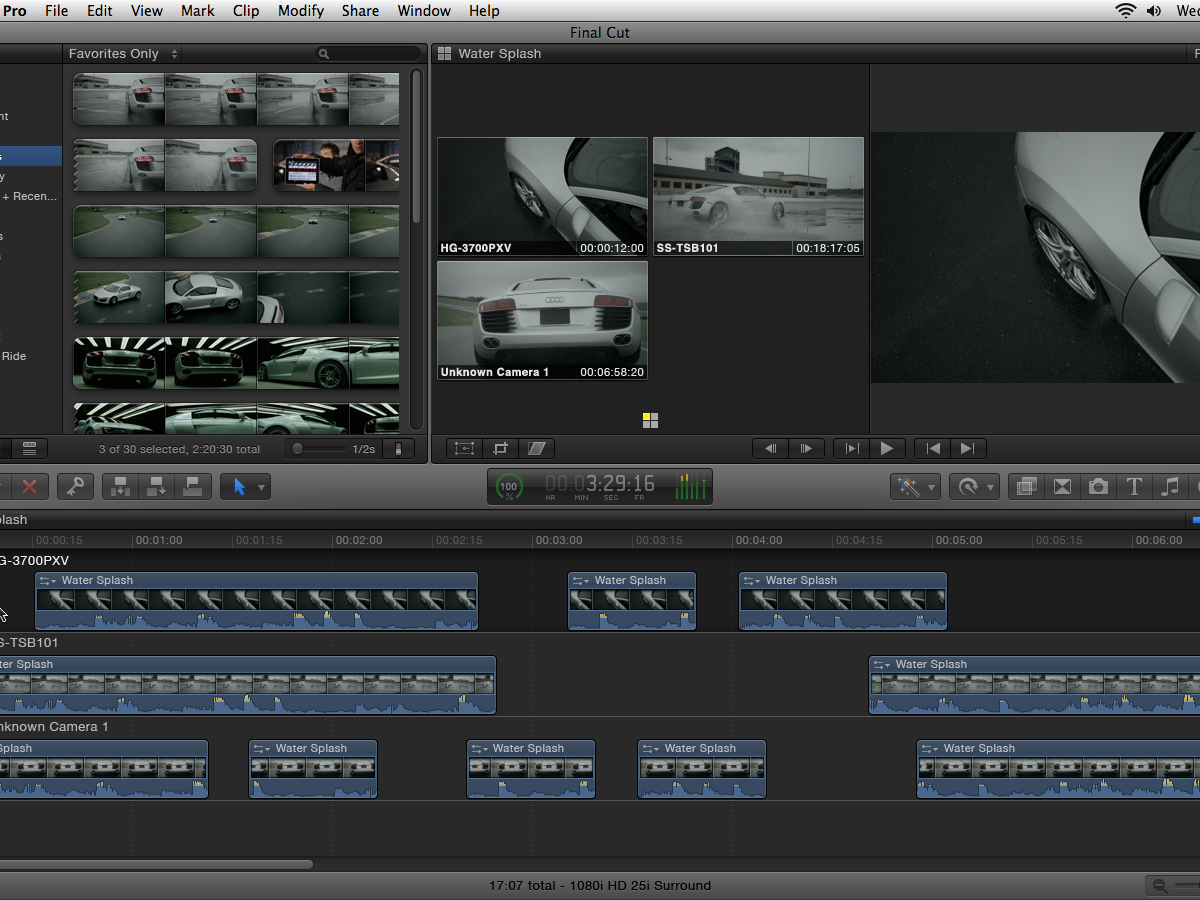Open the Enhancements dropdown arrow
Screen dimensions: 1200x900
click(x=932, y=488)
